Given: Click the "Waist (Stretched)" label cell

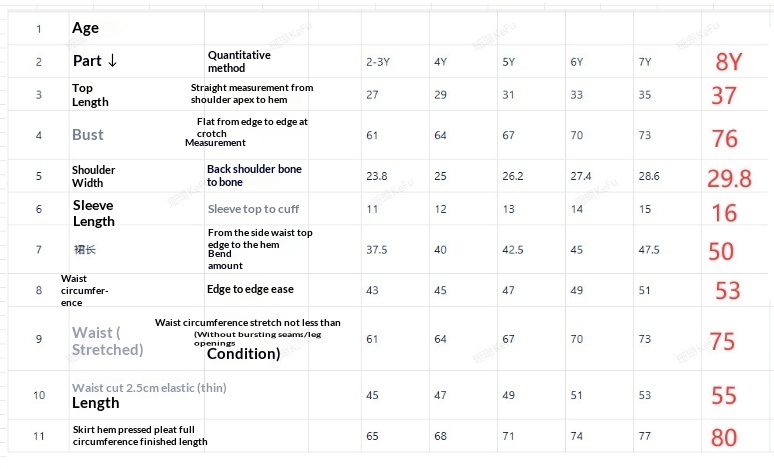Looking at the screenshot, I should click(107, 340).
